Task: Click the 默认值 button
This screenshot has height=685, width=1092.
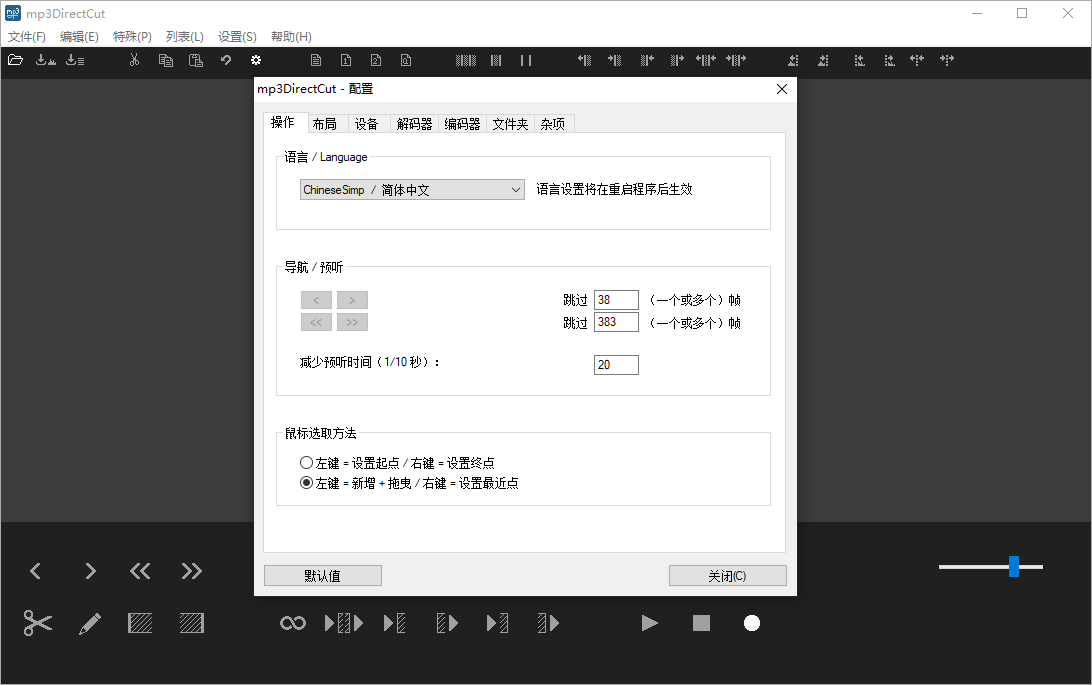Action: click(x=322, y=575)
